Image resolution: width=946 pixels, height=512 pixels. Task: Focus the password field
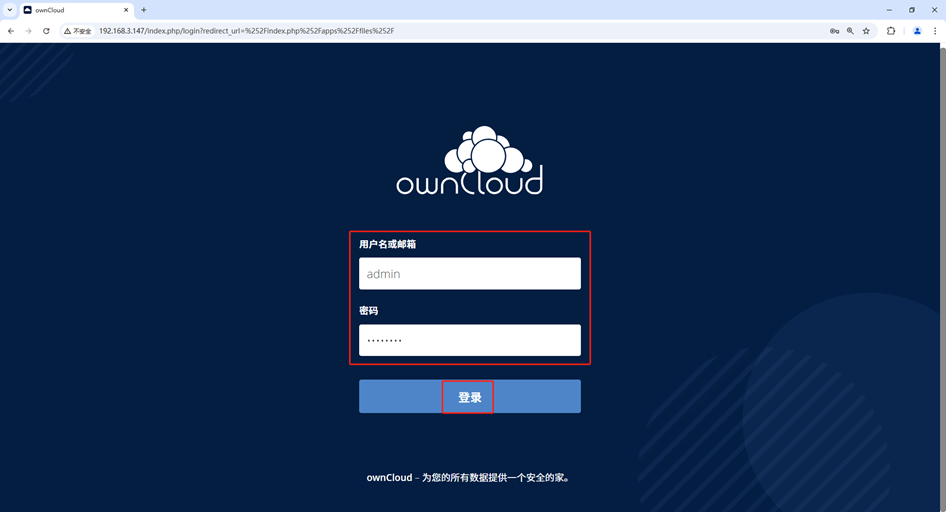470,340
